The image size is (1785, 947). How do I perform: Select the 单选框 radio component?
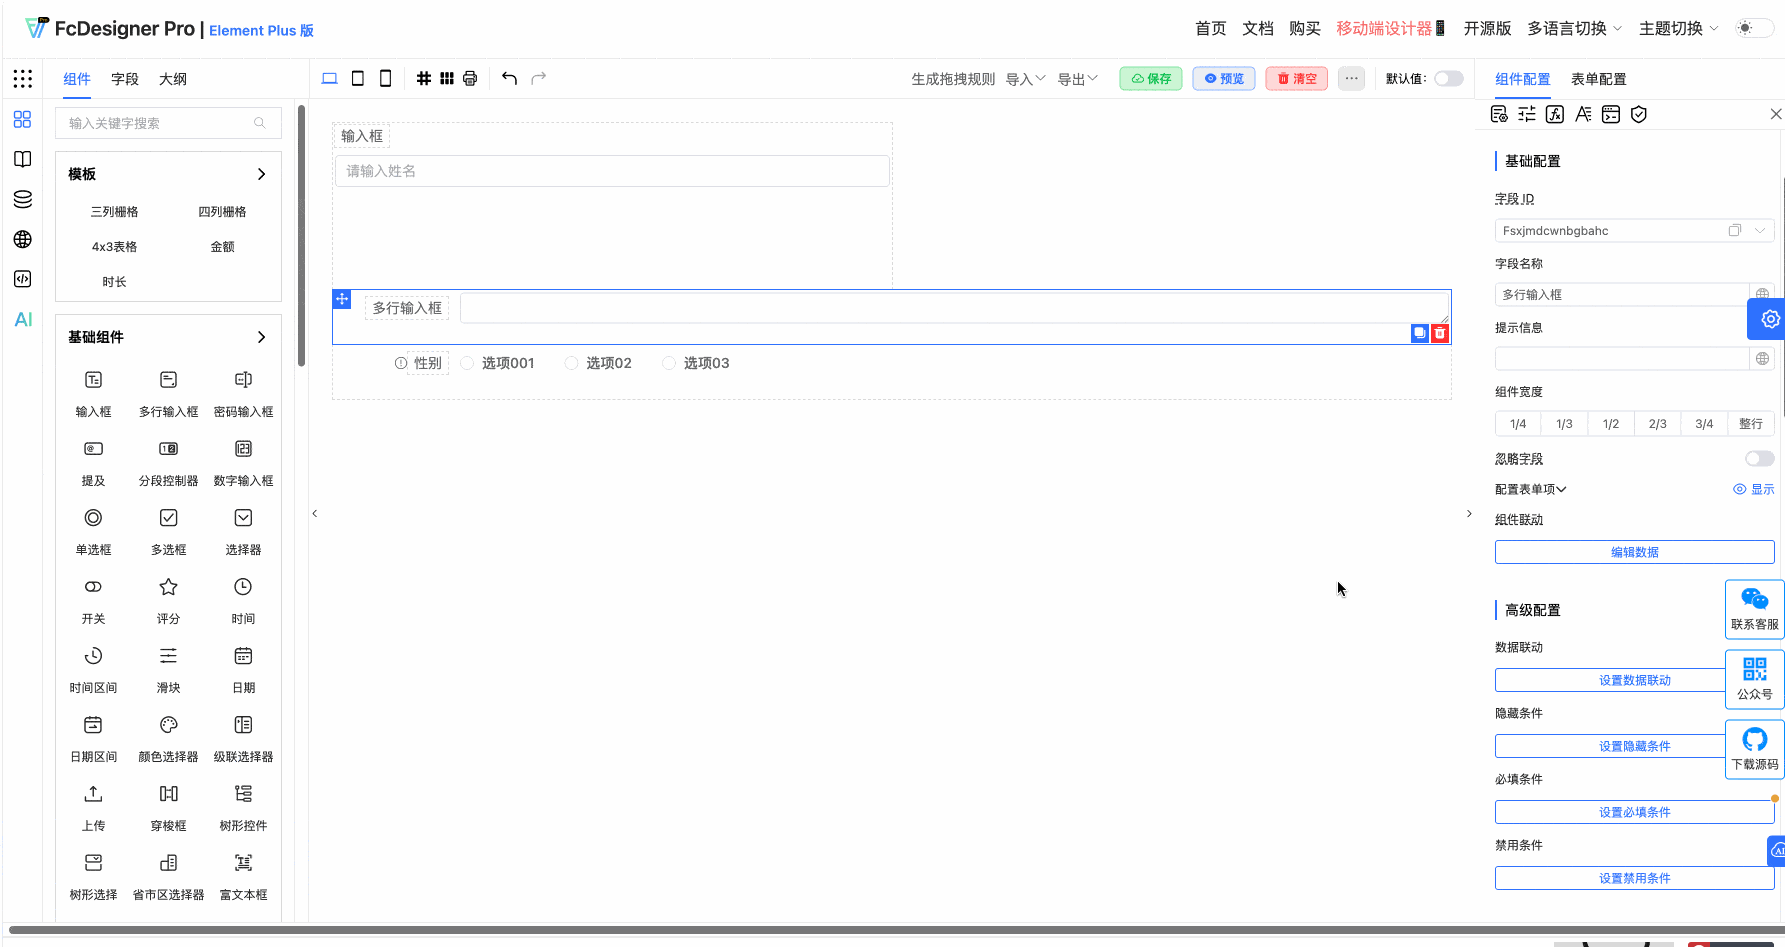coord(93,530)
